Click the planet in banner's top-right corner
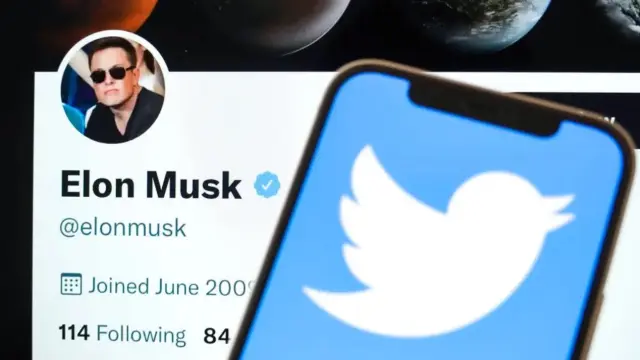The width and height of the screenshot is (640, 360). tap(622, 14)
